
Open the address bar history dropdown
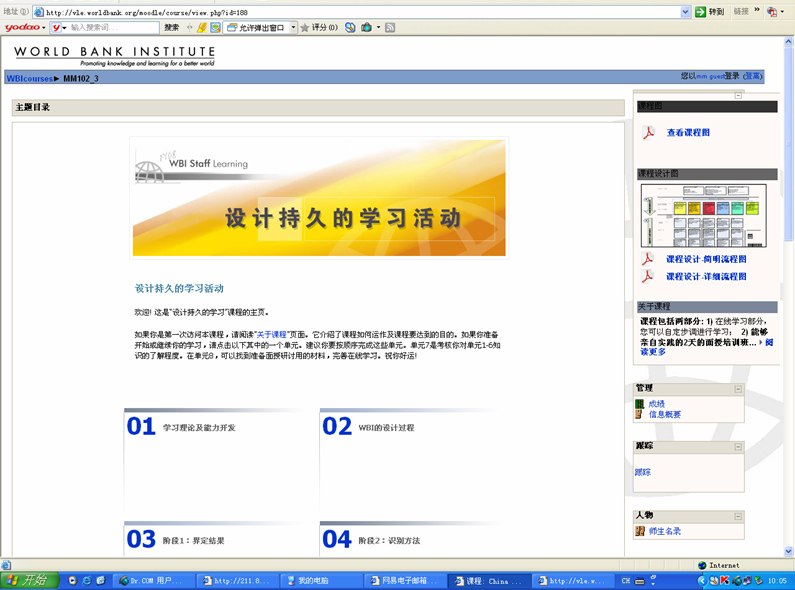(x=685, y=12)
